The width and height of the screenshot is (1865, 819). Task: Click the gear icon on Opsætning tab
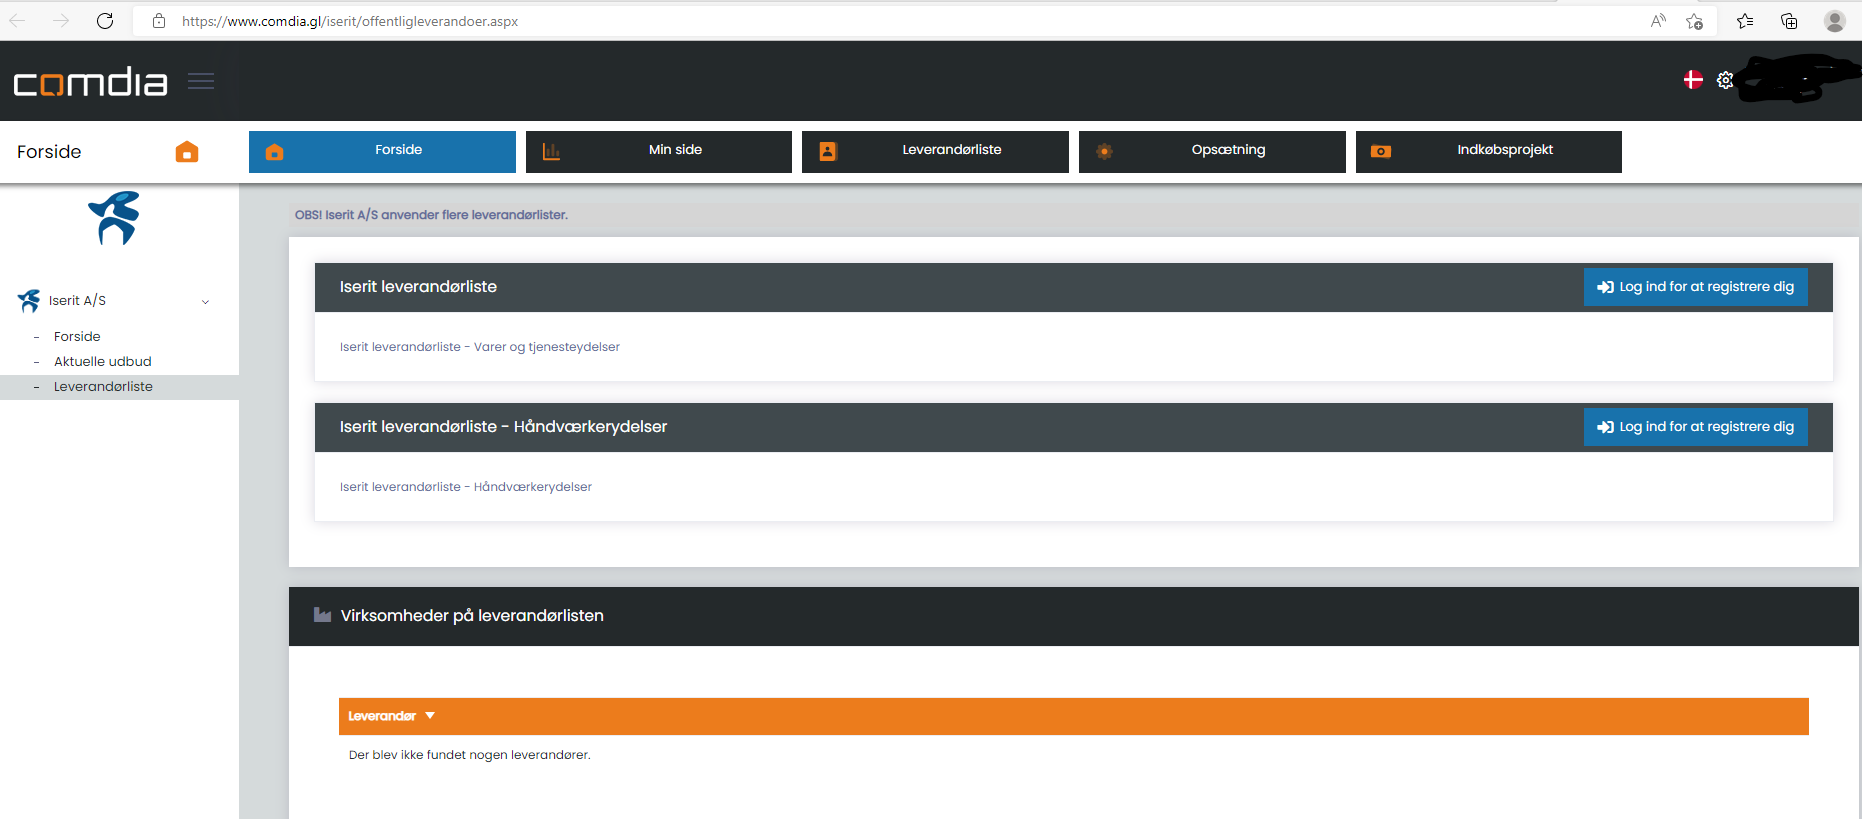(x=1104, y=152)
